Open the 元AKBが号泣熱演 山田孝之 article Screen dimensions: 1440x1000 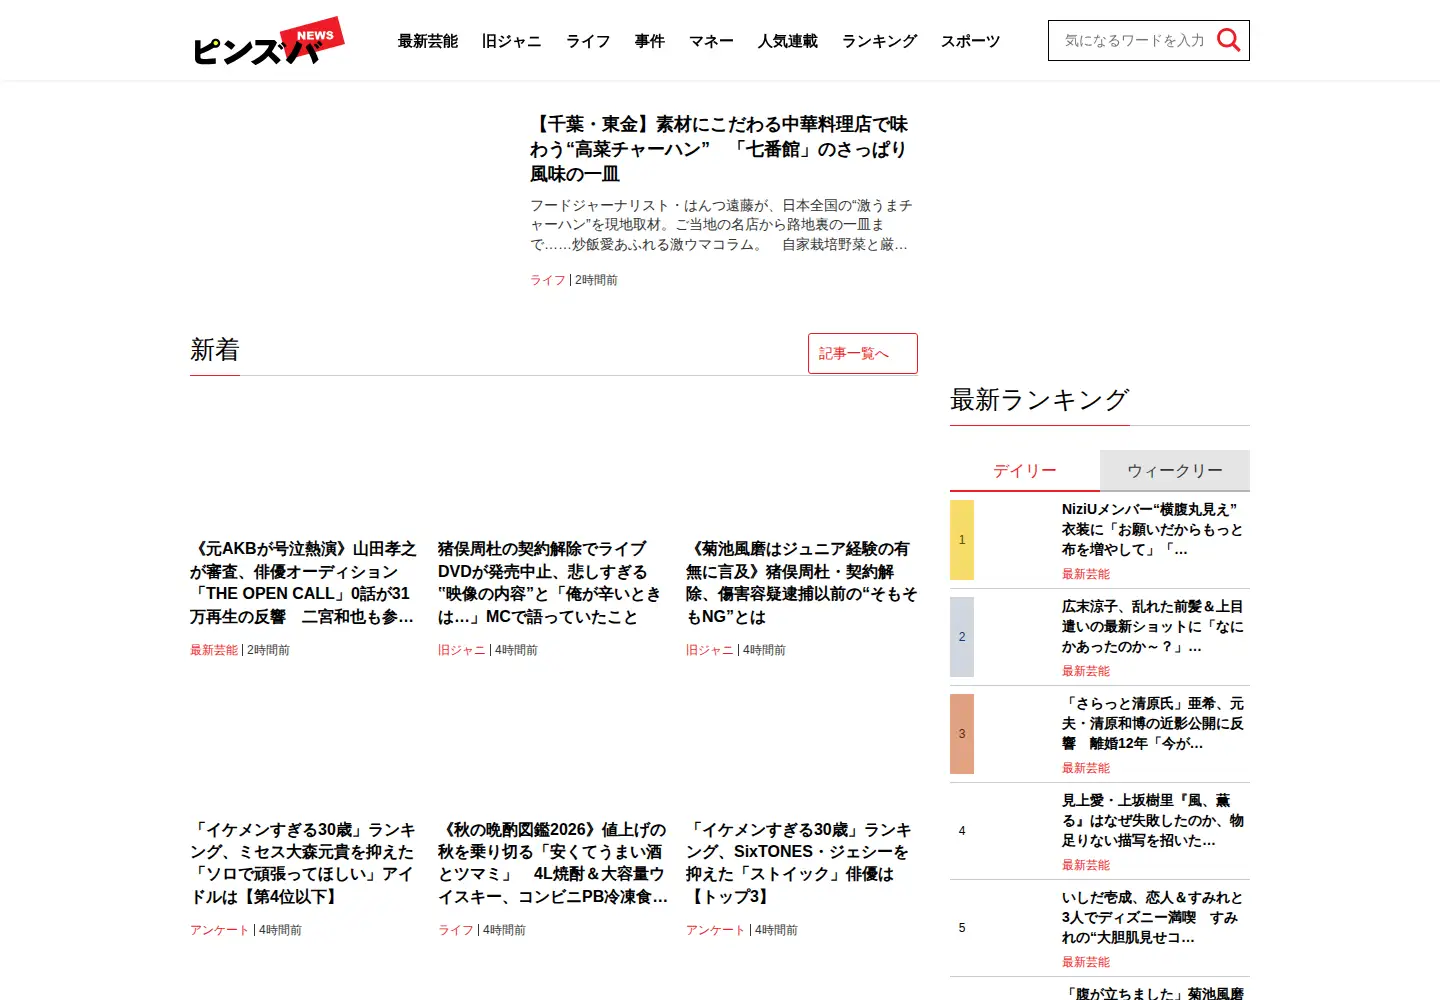point(303,582)
